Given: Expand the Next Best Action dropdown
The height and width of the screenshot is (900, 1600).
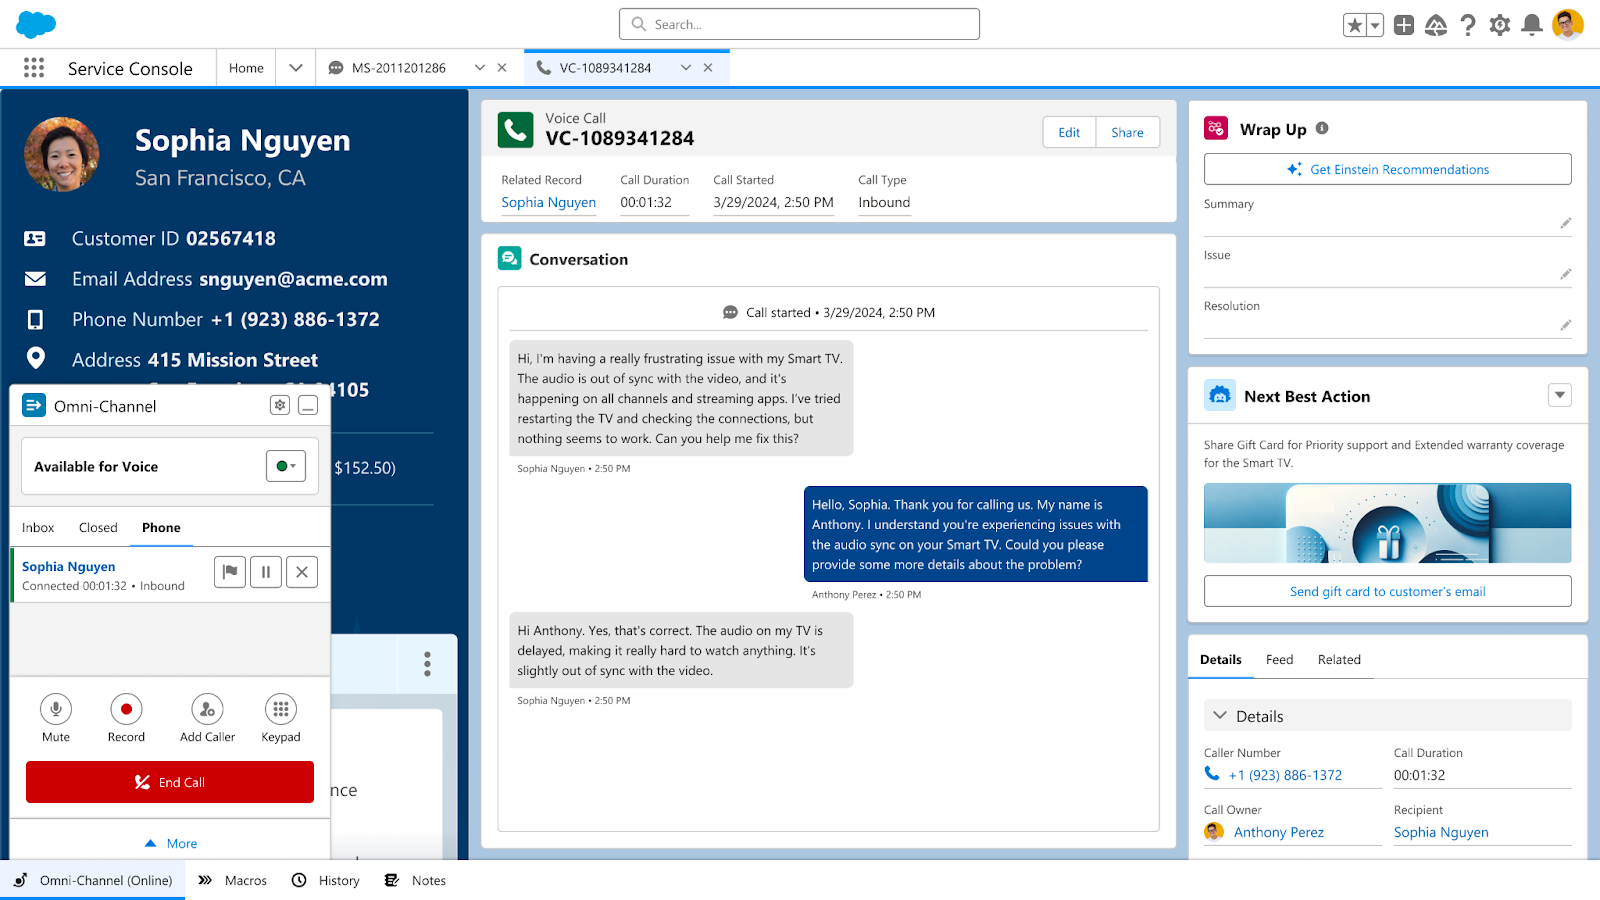Looking at the screenshot, I should pyautogui.click(x=1559, y=395).
